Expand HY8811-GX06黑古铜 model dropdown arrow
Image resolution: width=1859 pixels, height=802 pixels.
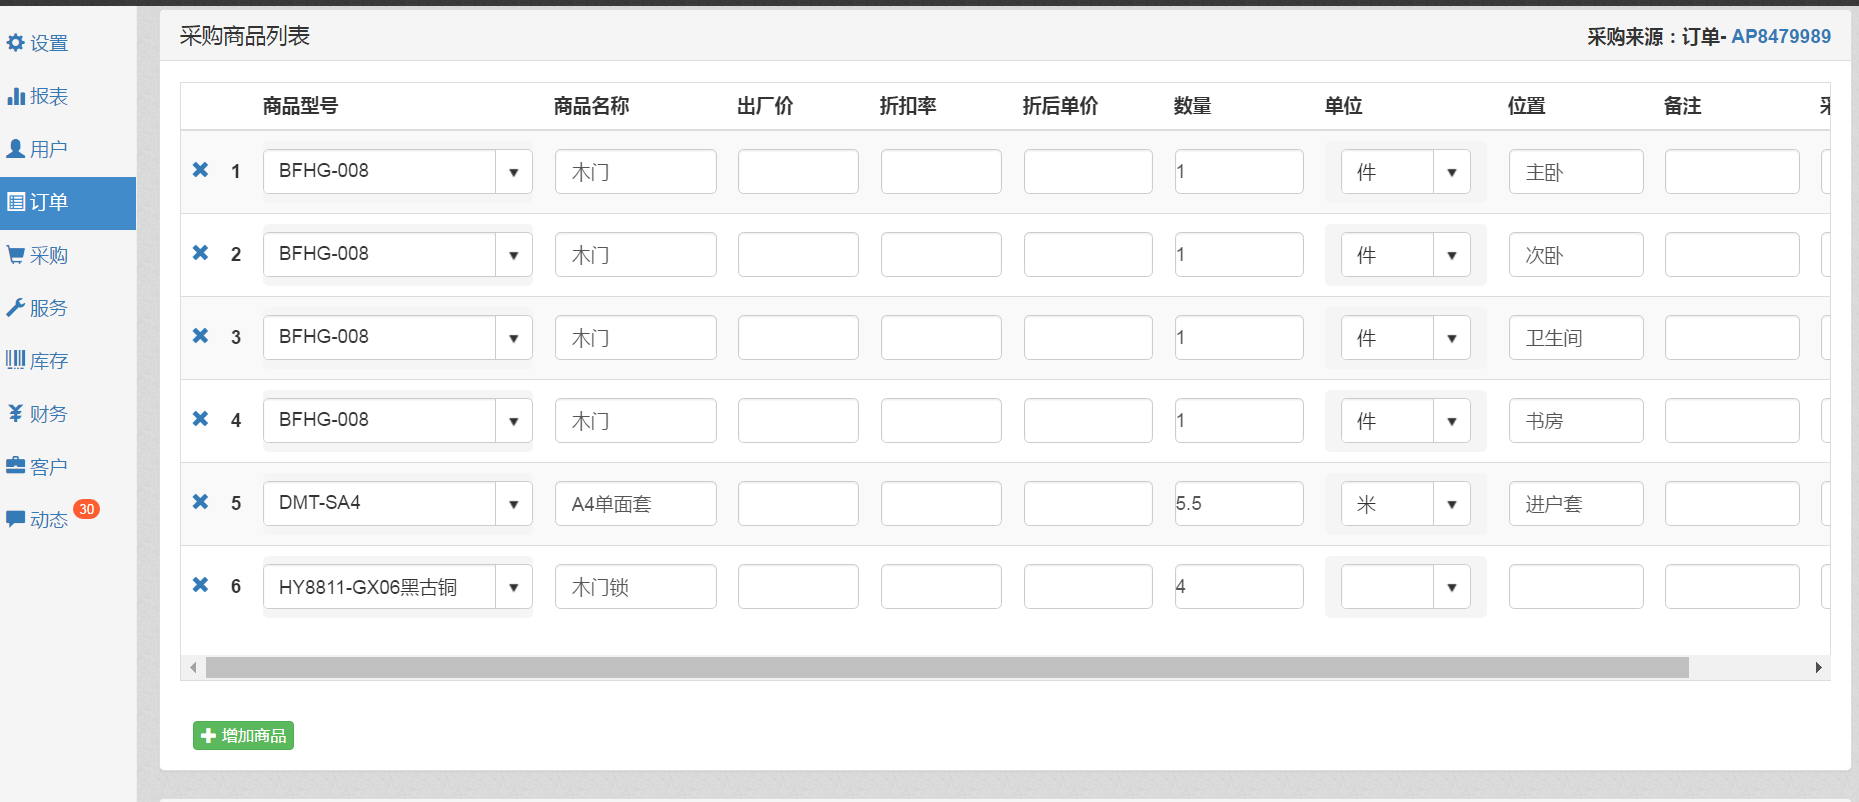click(x=514, y=587)
